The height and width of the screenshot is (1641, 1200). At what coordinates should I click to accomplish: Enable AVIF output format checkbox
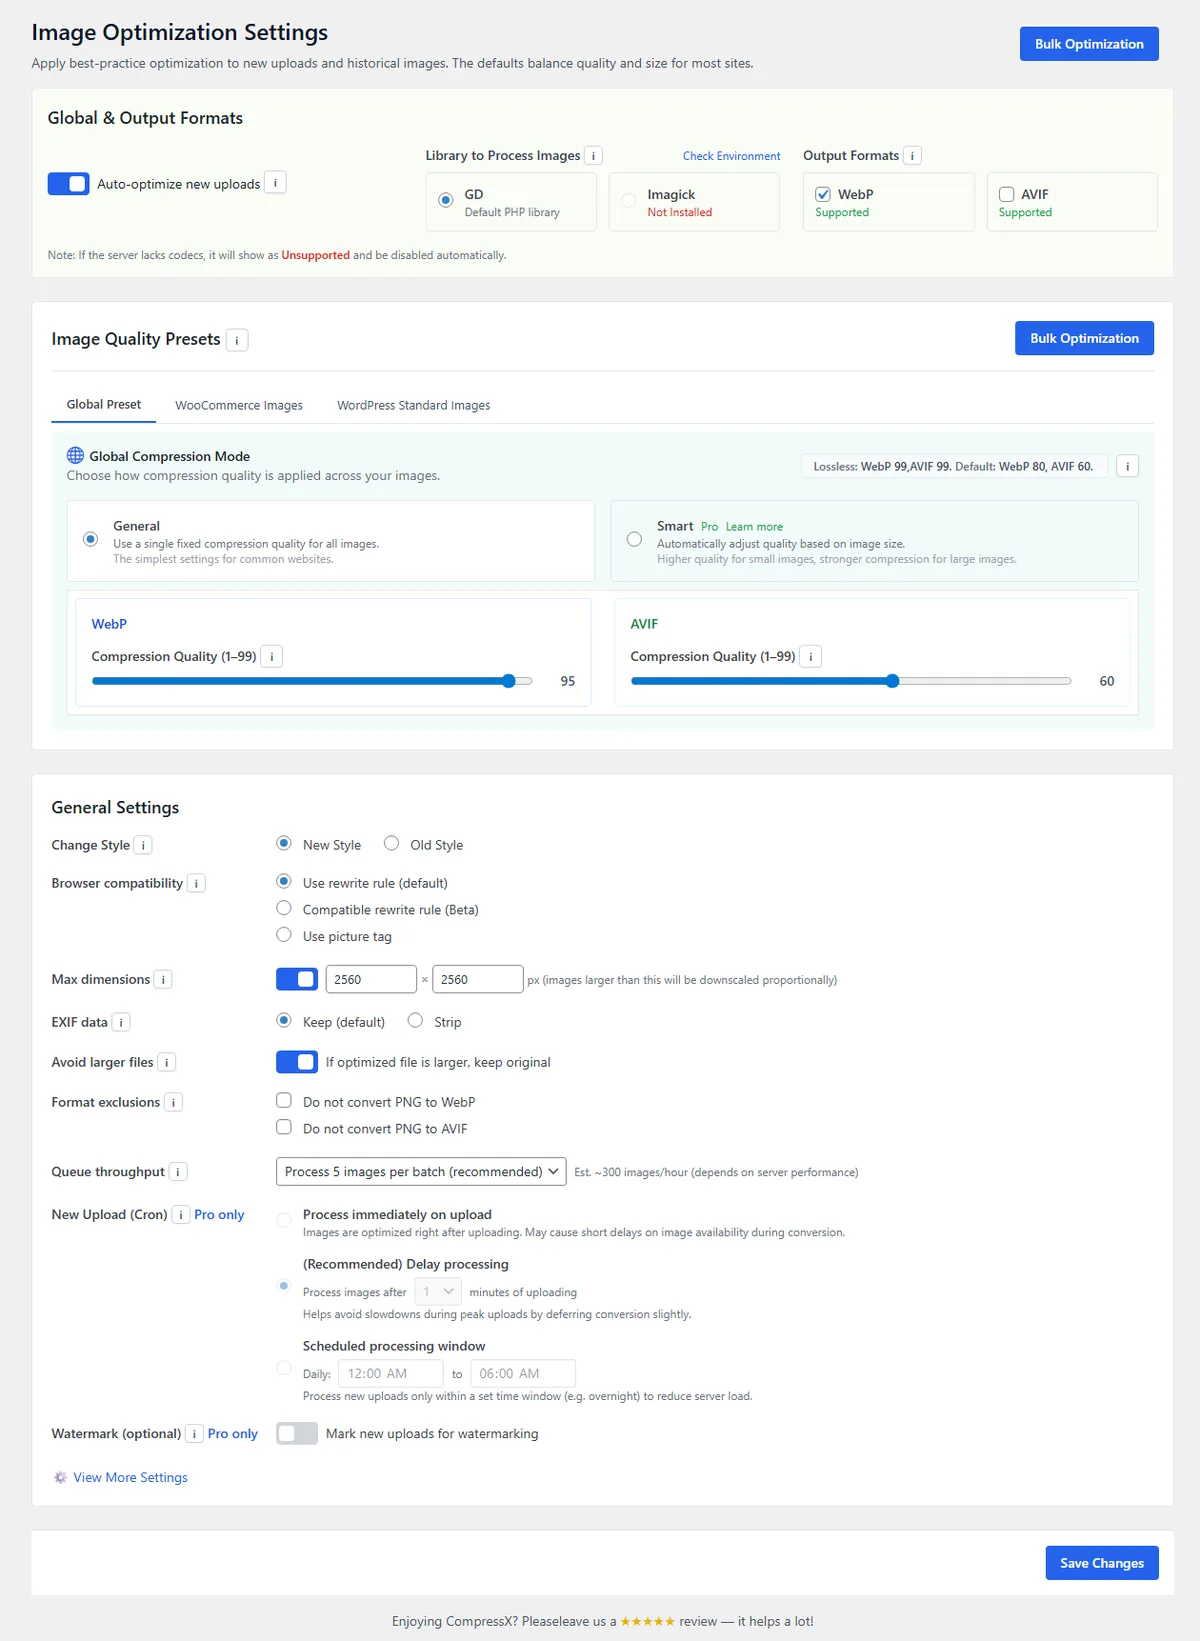(x=1006, y=194)
